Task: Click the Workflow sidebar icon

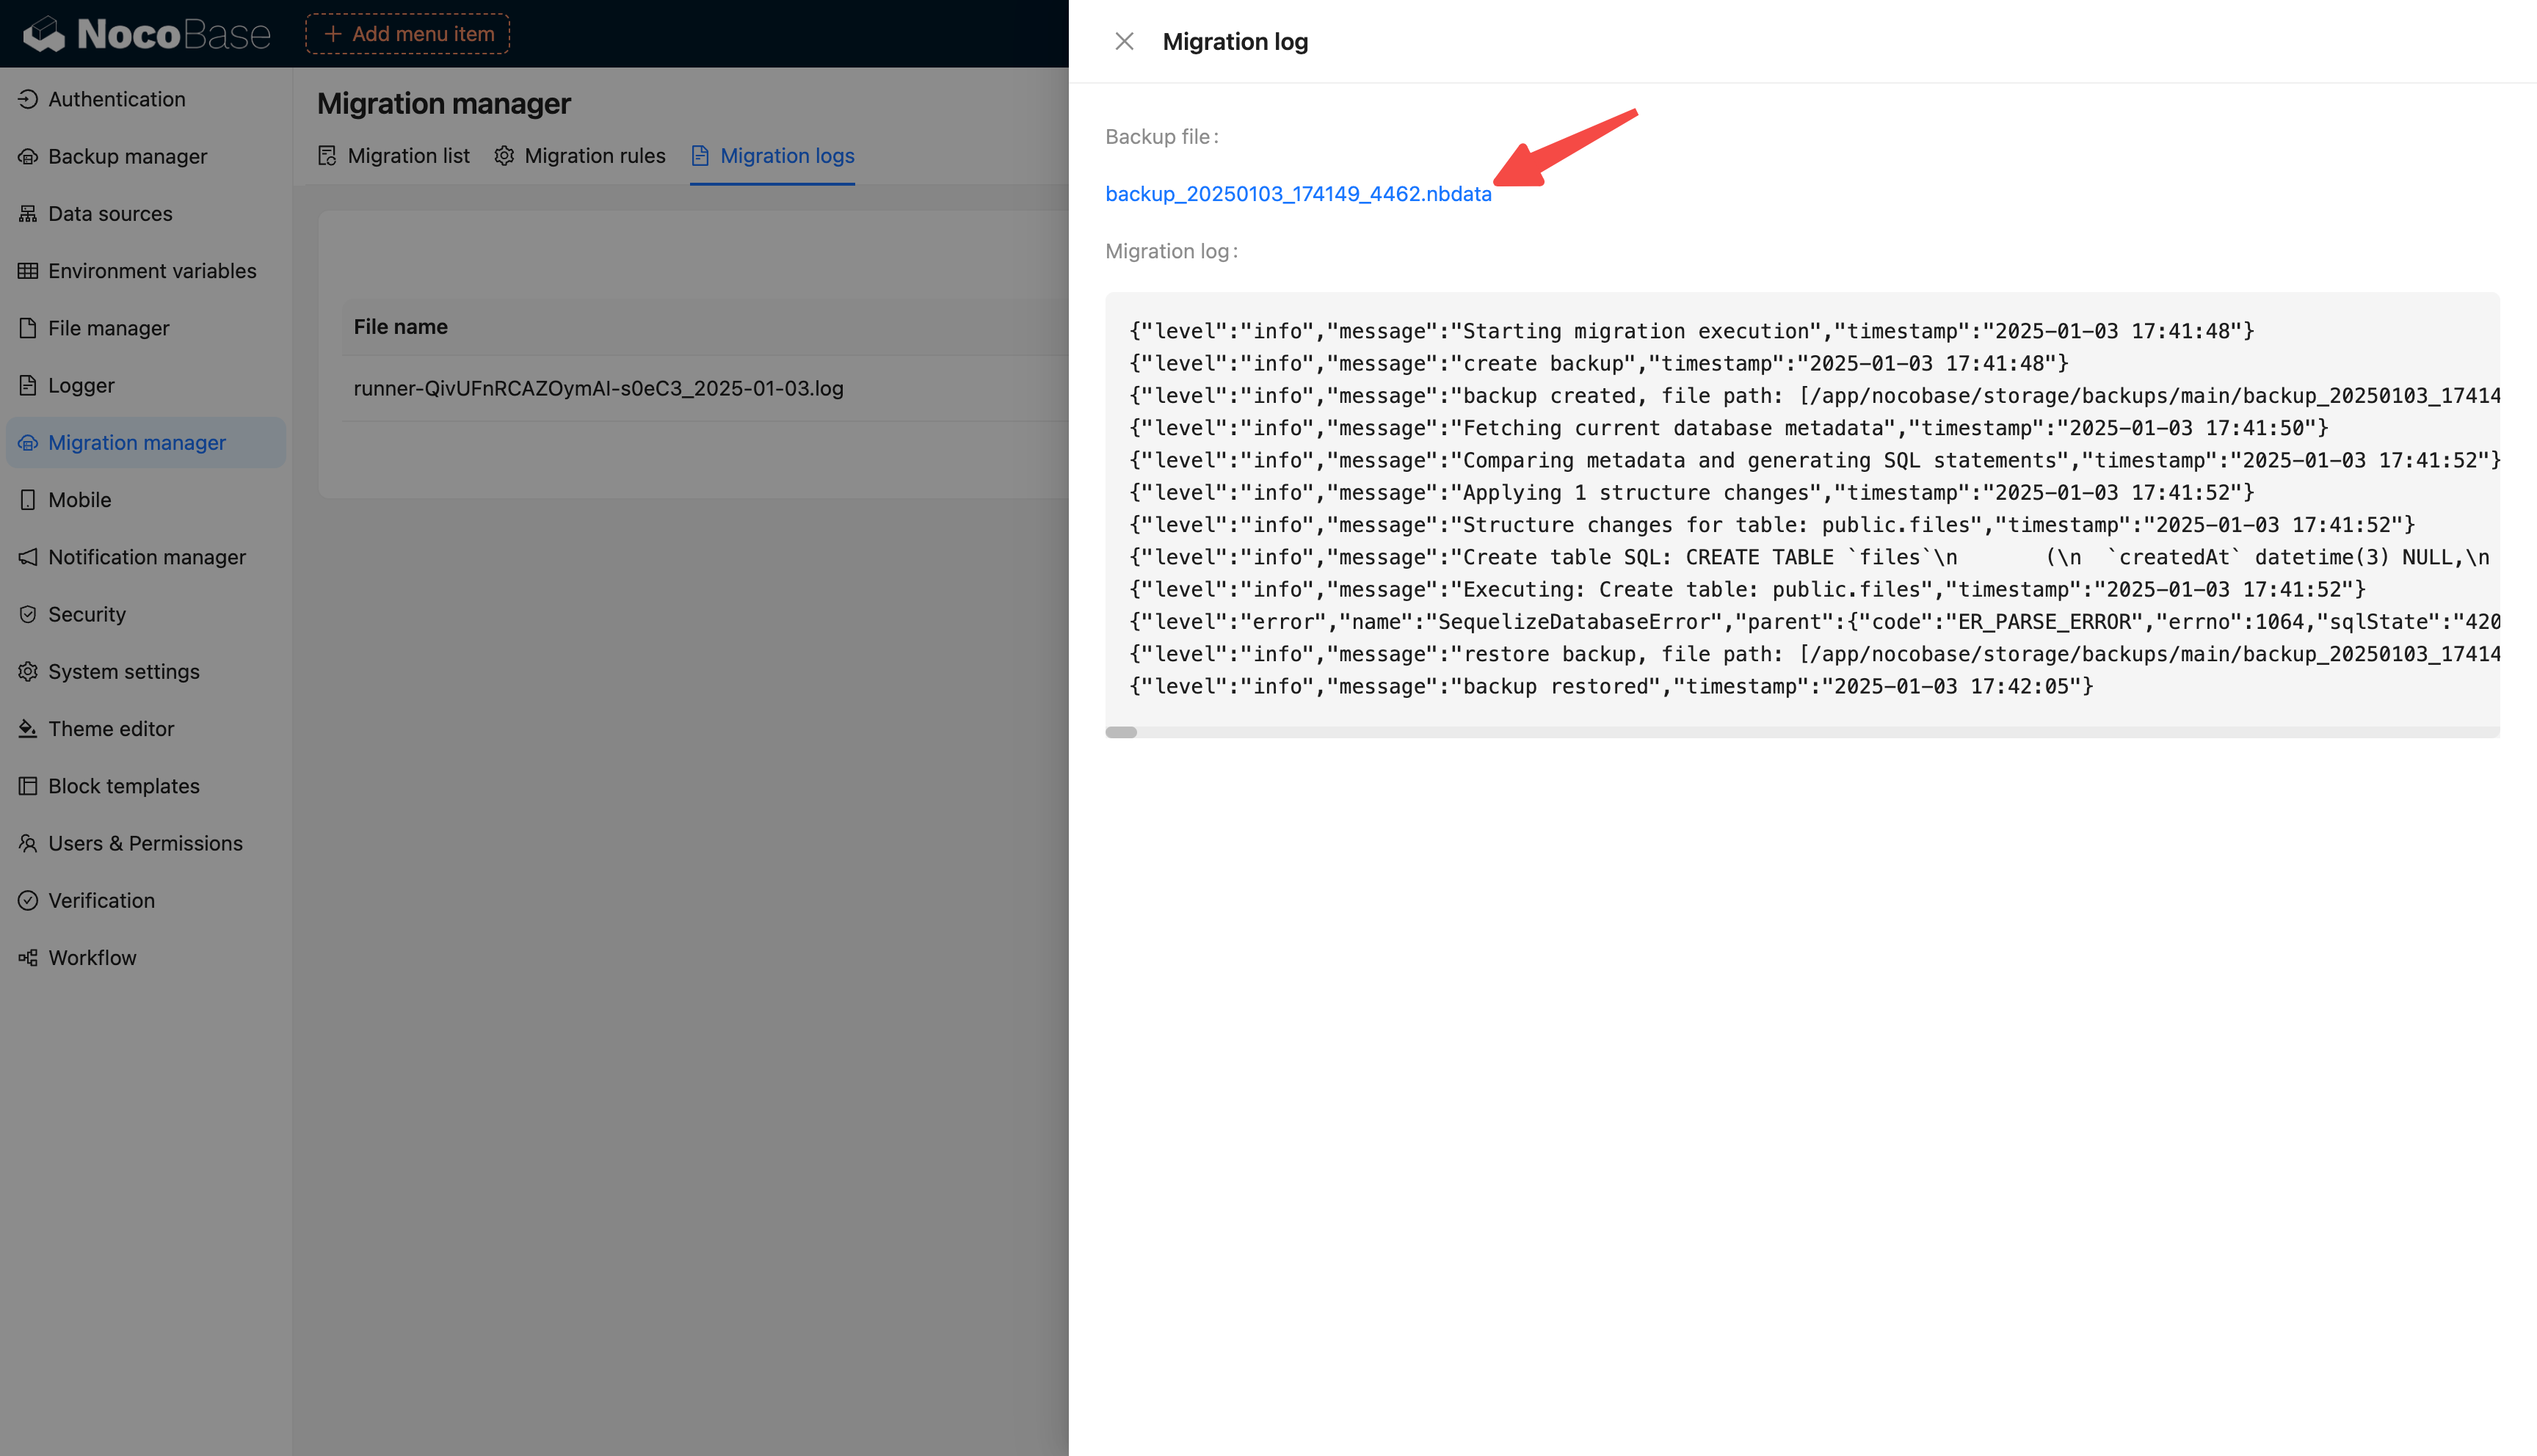Action: coord(28,958)
